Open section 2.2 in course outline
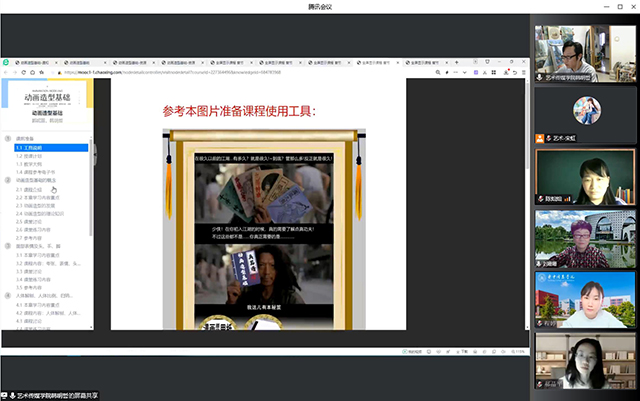The height and width of the screenshot is (401, 640). [x=38, y=198]
